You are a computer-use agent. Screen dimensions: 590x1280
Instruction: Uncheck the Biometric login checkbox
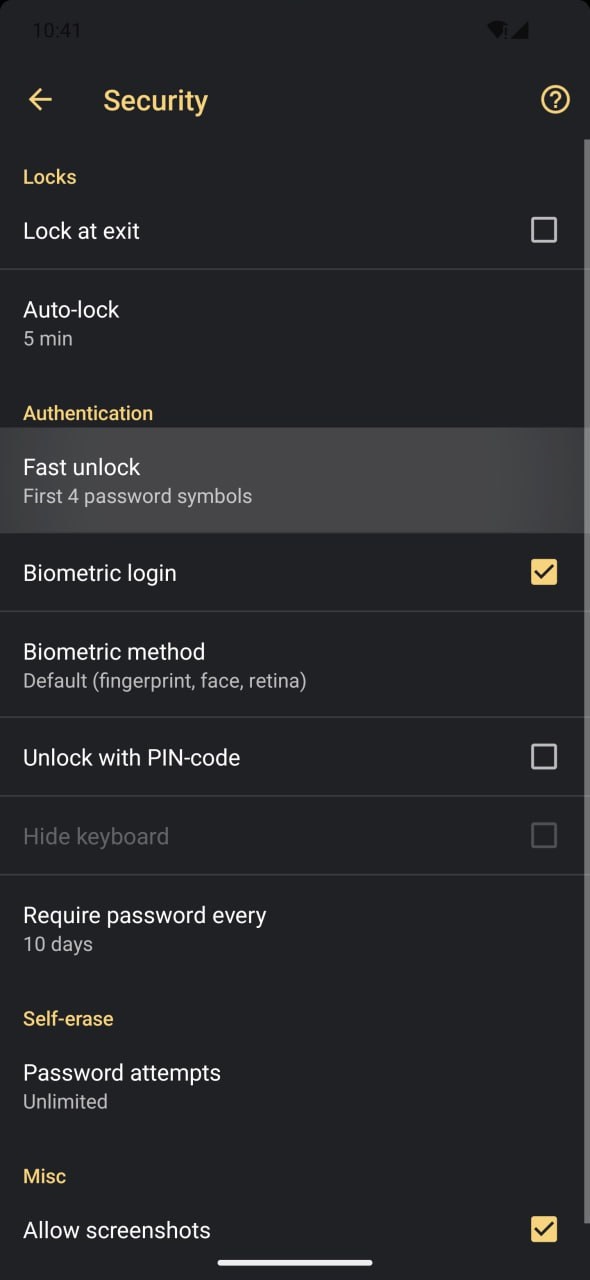click(x=544, y=572)
